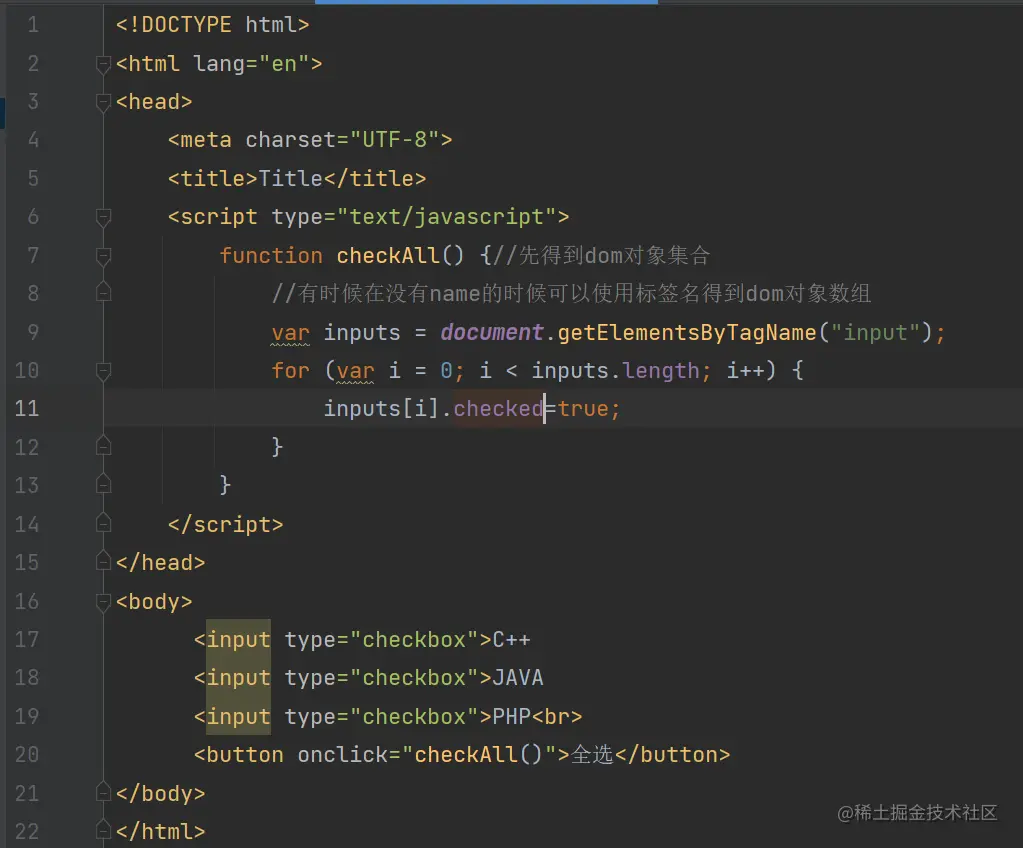The height and width of the screenshot is (848, 1023).
Task: Click the highlighted input tag on line 19
Action: click(x=238, y=716)
